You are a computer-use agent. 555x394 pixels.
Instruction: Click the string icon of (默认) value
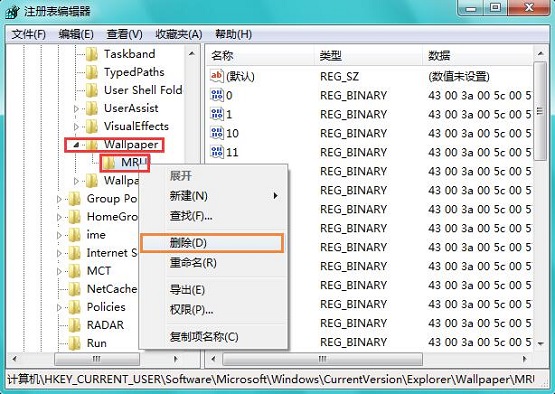tap(217, 76)
